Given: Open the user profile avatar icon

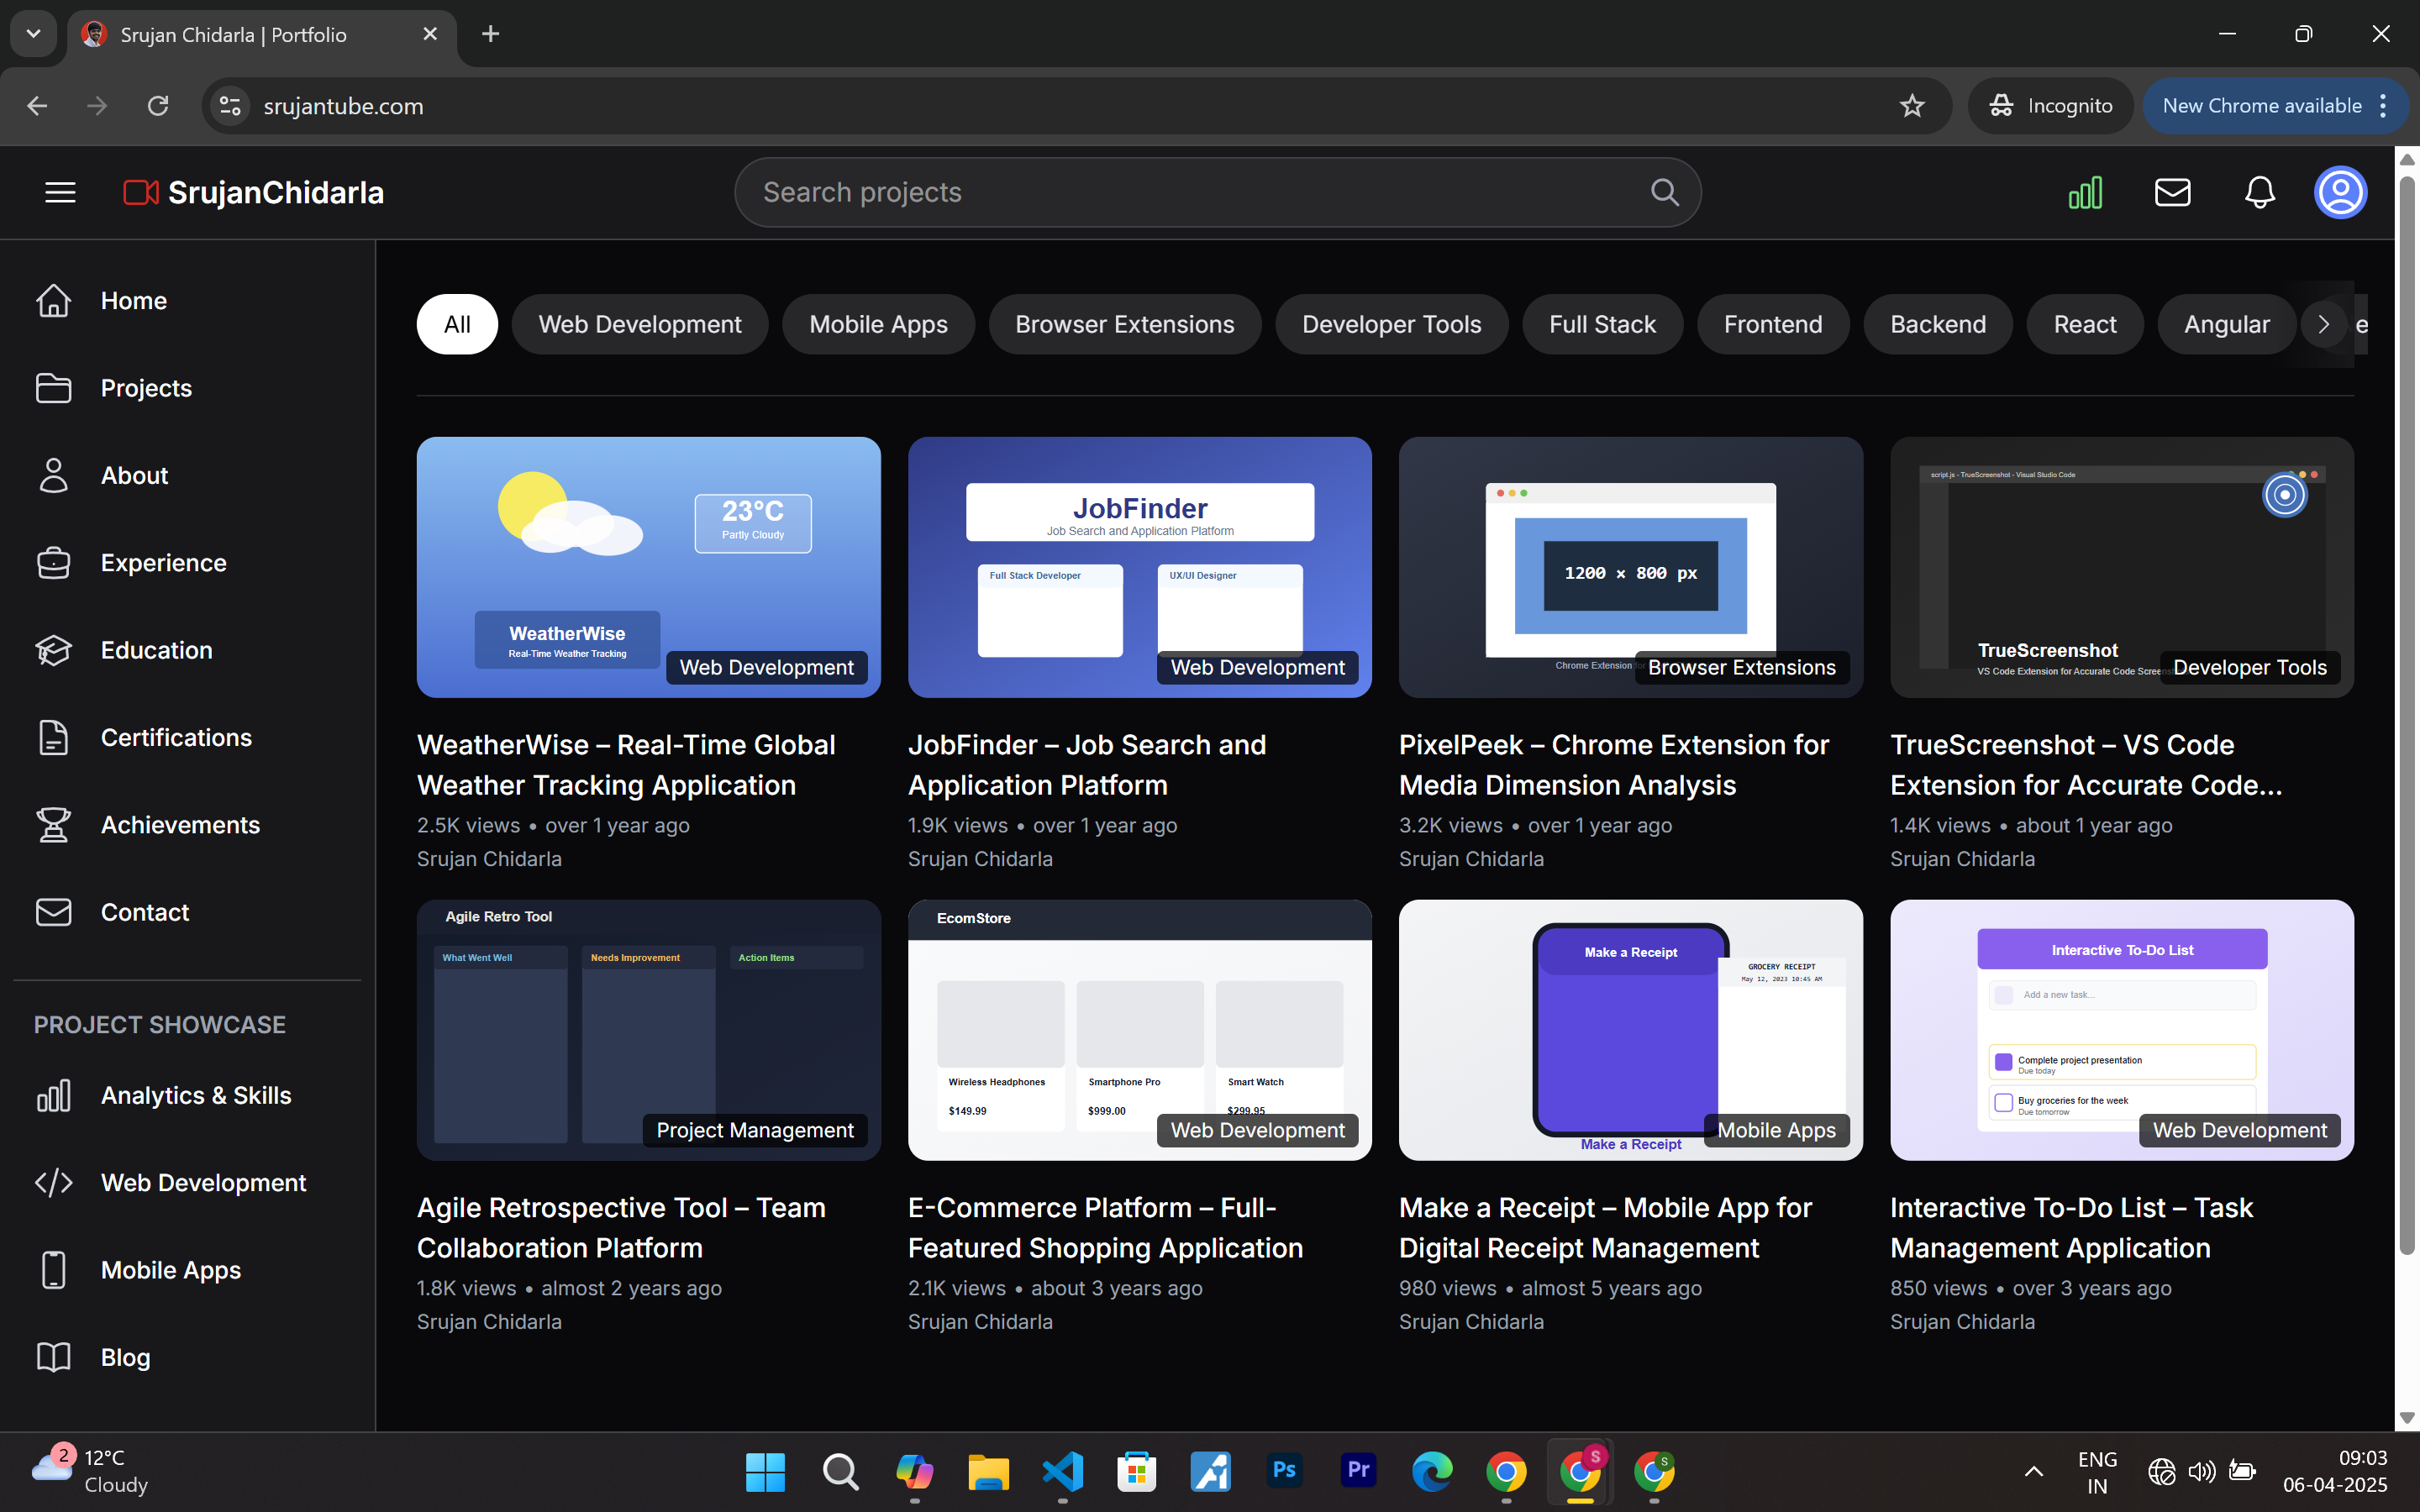Looking at the screenshot, I should [2340, 192].
